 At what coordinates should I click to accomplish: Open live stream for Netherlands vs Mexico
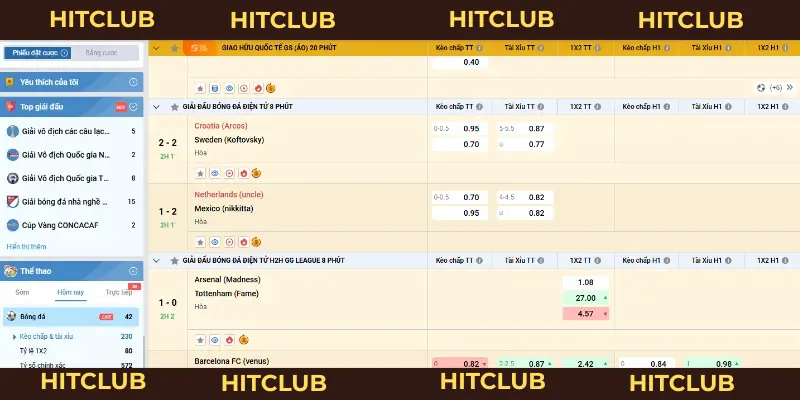point(229,242)
